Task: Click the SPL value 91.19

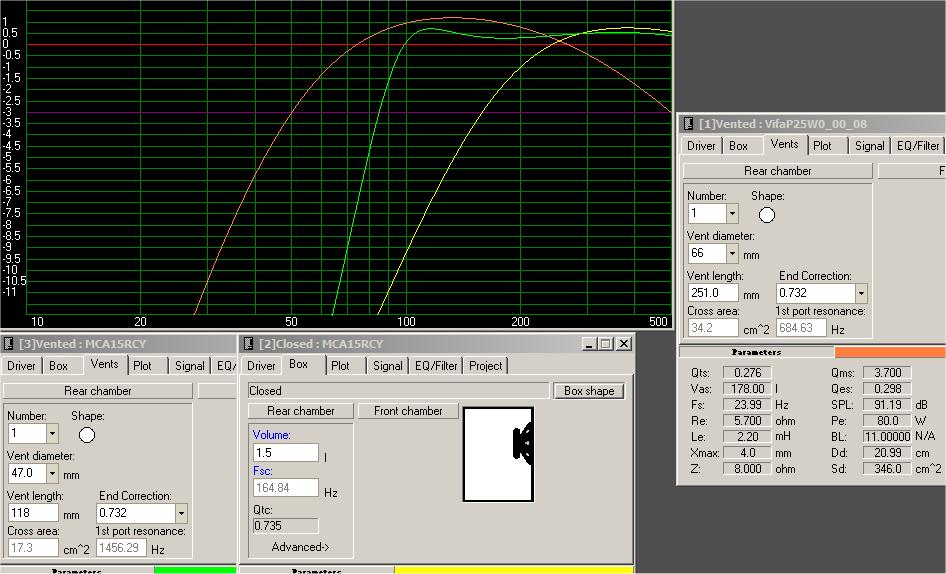Action: (x=887, y=405)
